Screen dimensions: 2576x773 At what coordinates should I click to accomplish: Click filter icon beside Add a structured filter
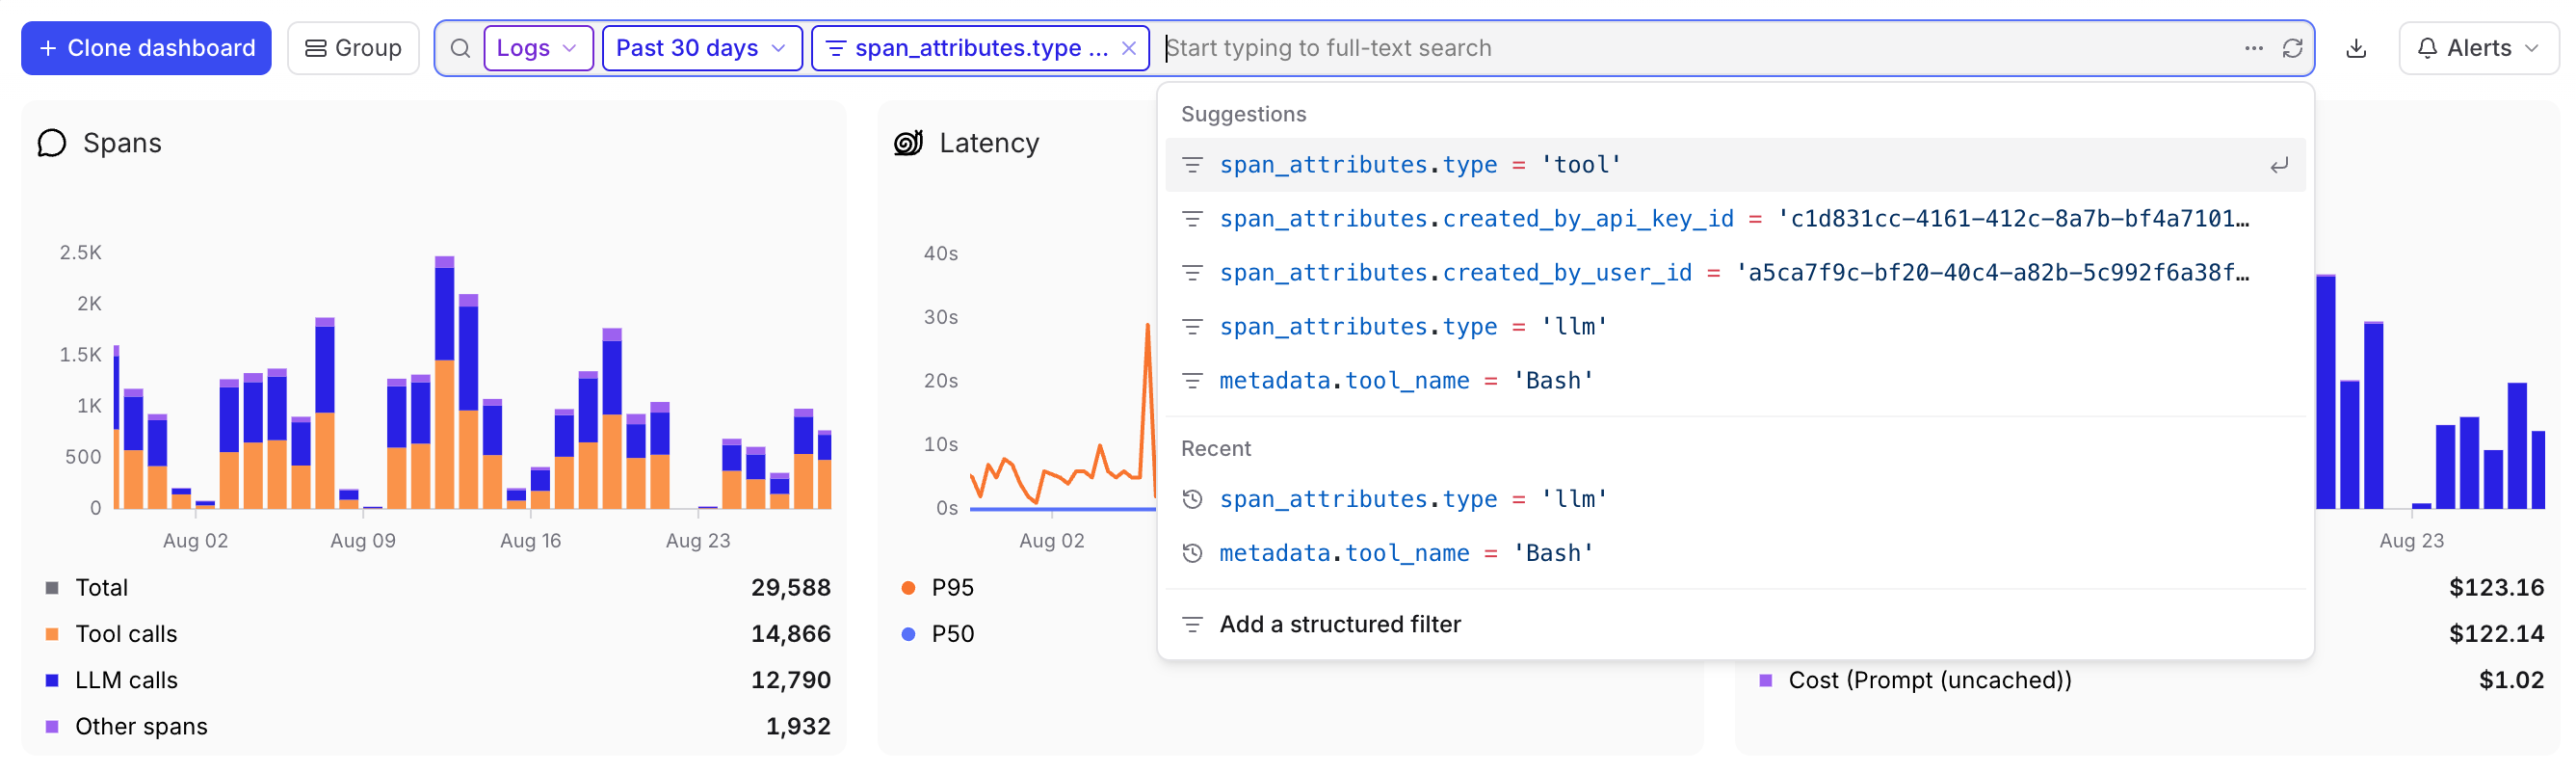pos(1192,624)
